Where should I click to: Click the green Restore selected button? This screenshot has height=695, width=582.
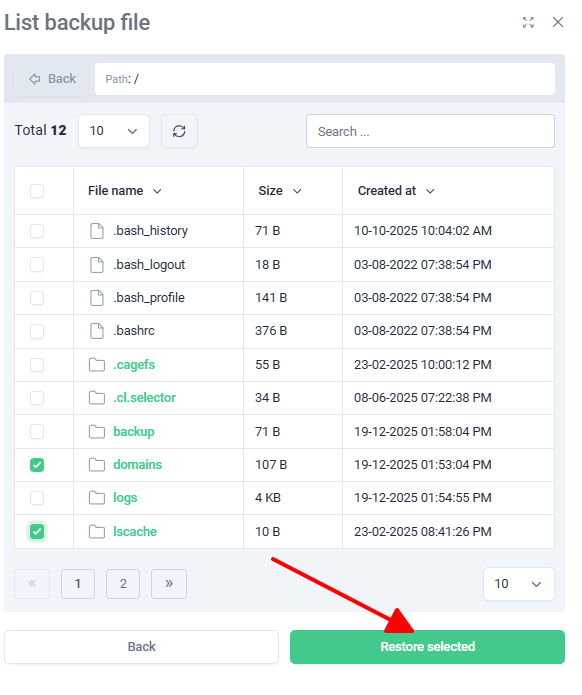427,647
